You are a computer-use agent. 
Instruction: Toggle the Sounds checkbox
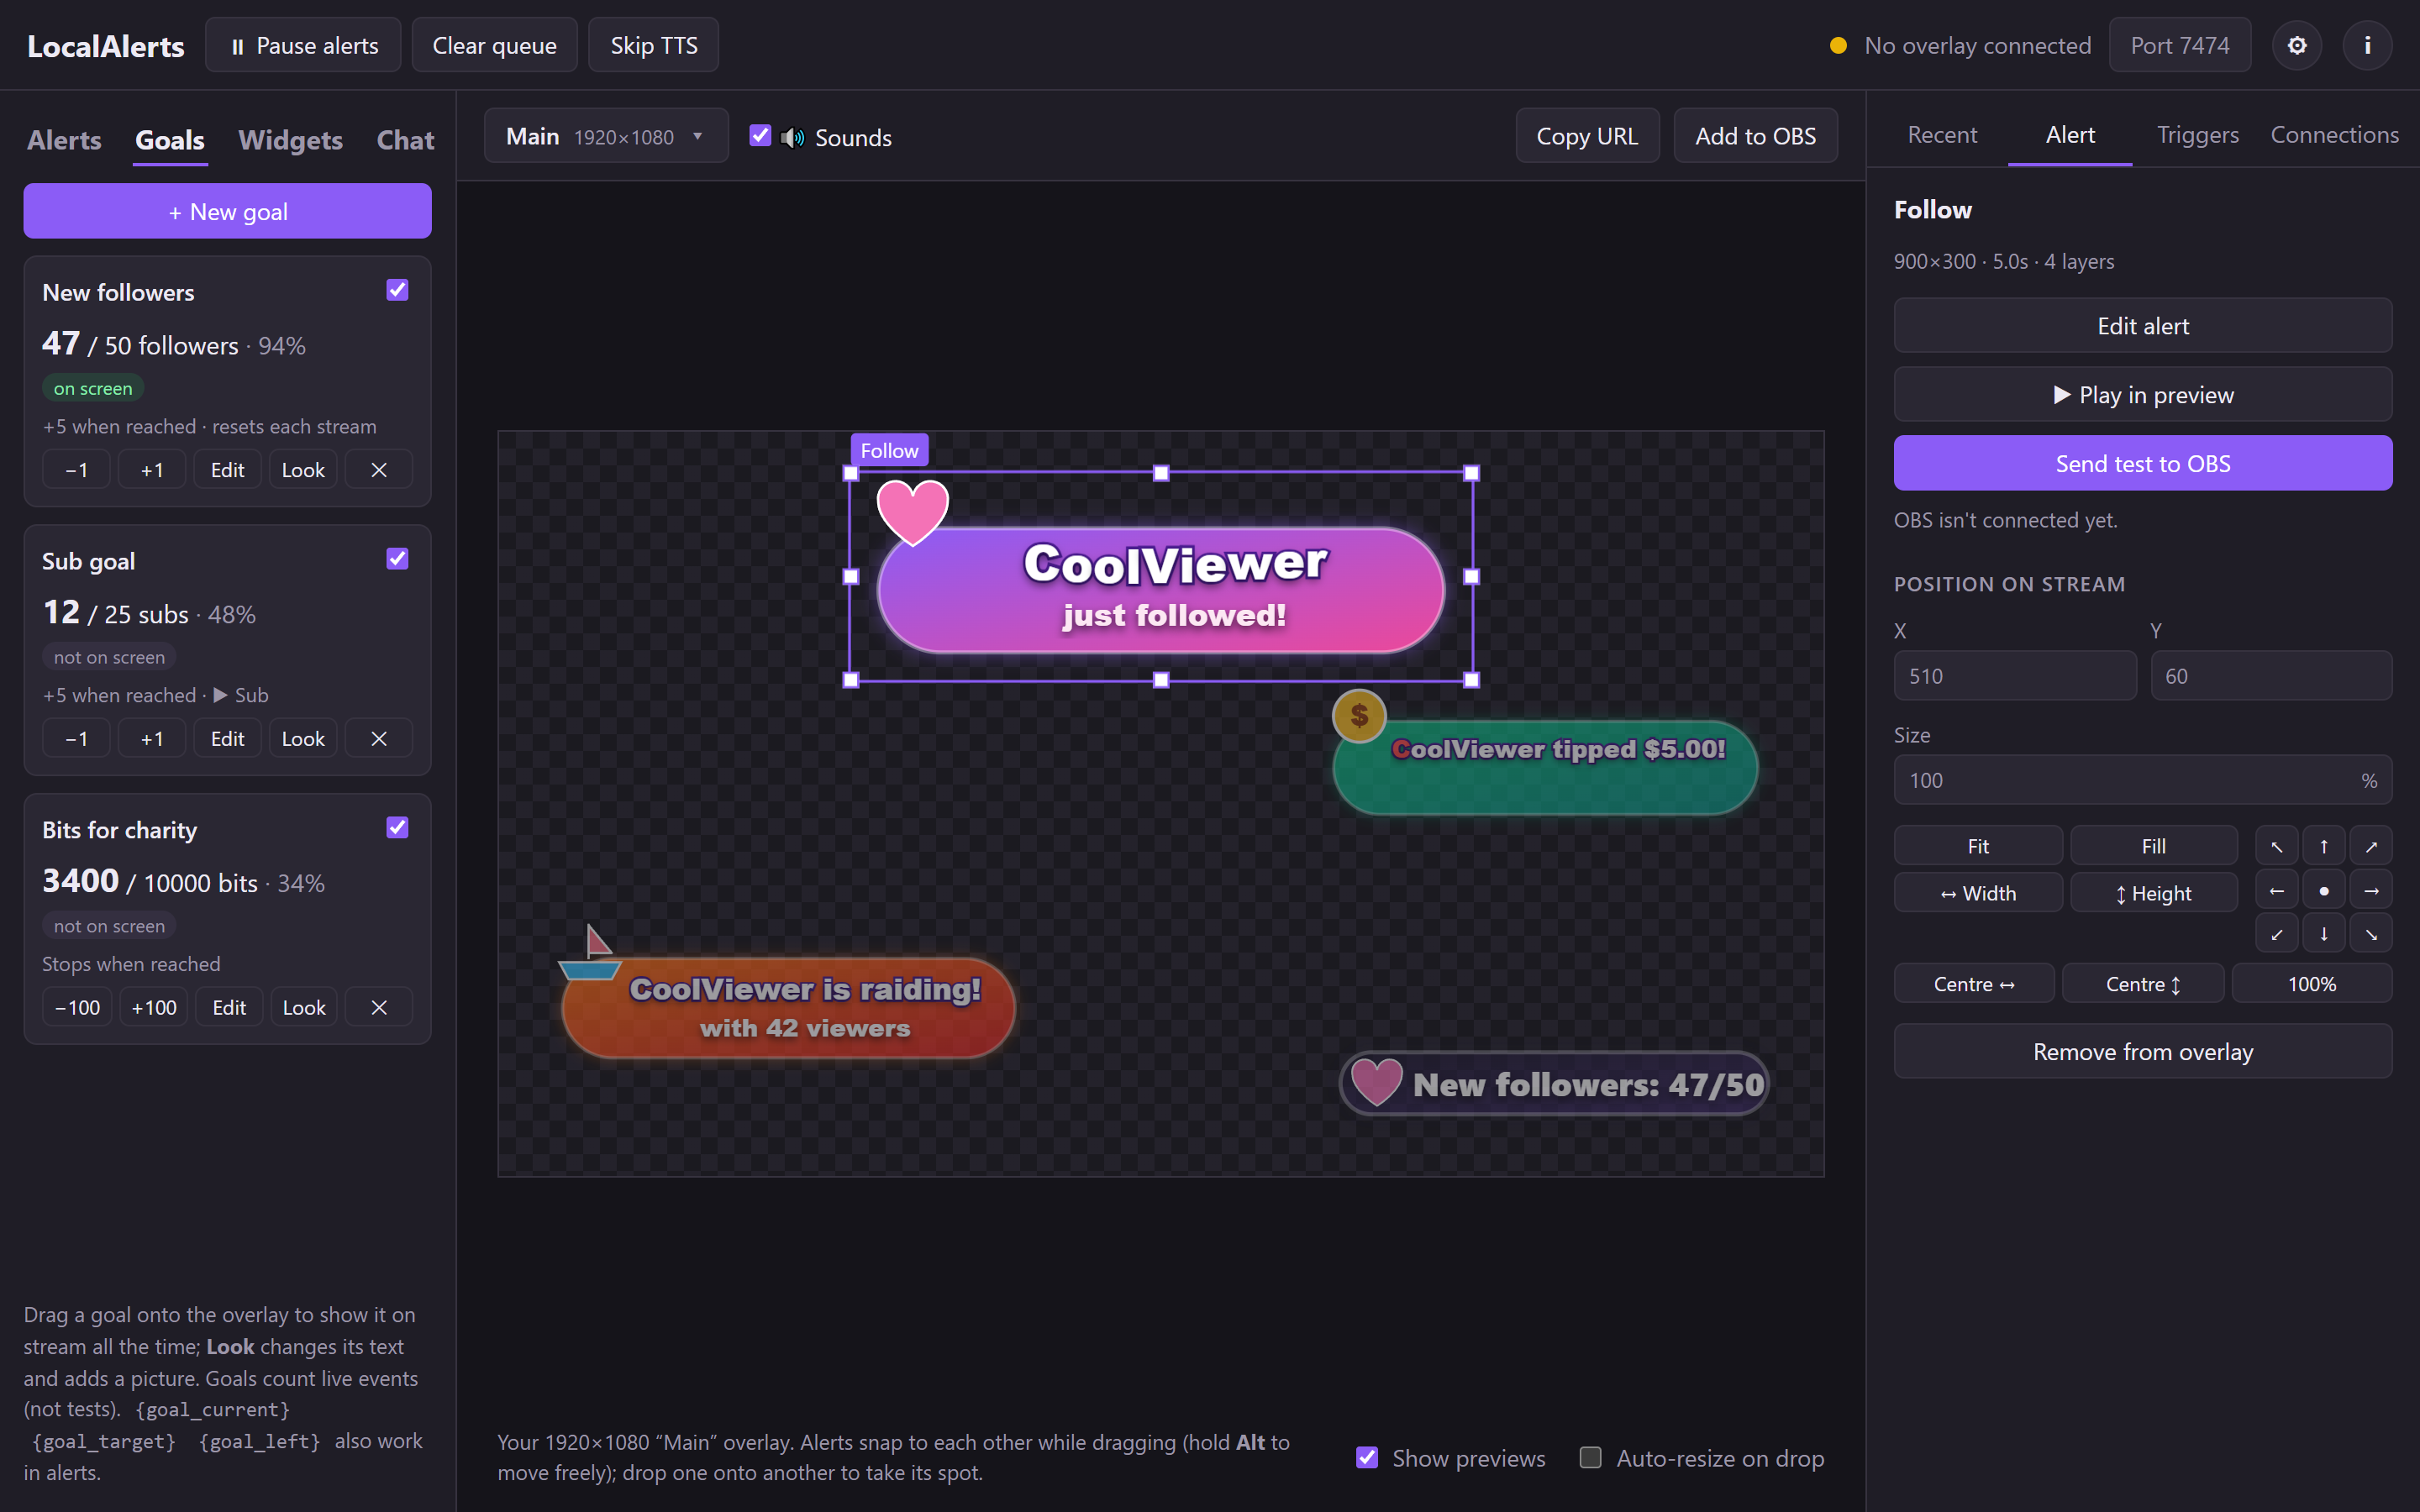[760, 136]
